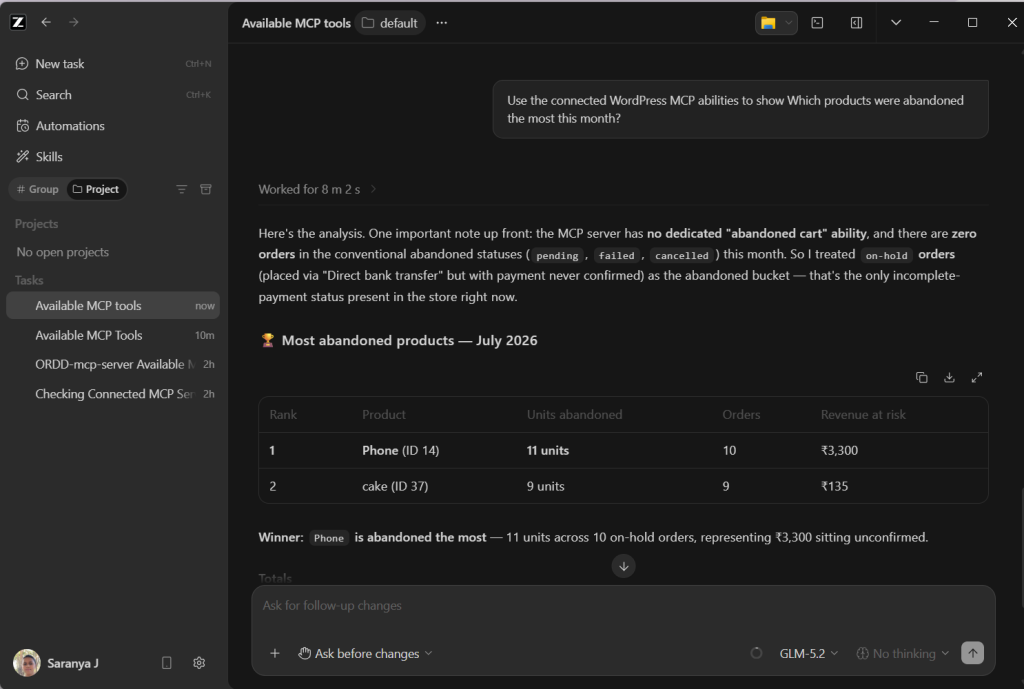This screenshot has width=1024, height=689.
Task: Select the ₹135 revenue cell
Action: pyautogui.click(x=834, y=487)
